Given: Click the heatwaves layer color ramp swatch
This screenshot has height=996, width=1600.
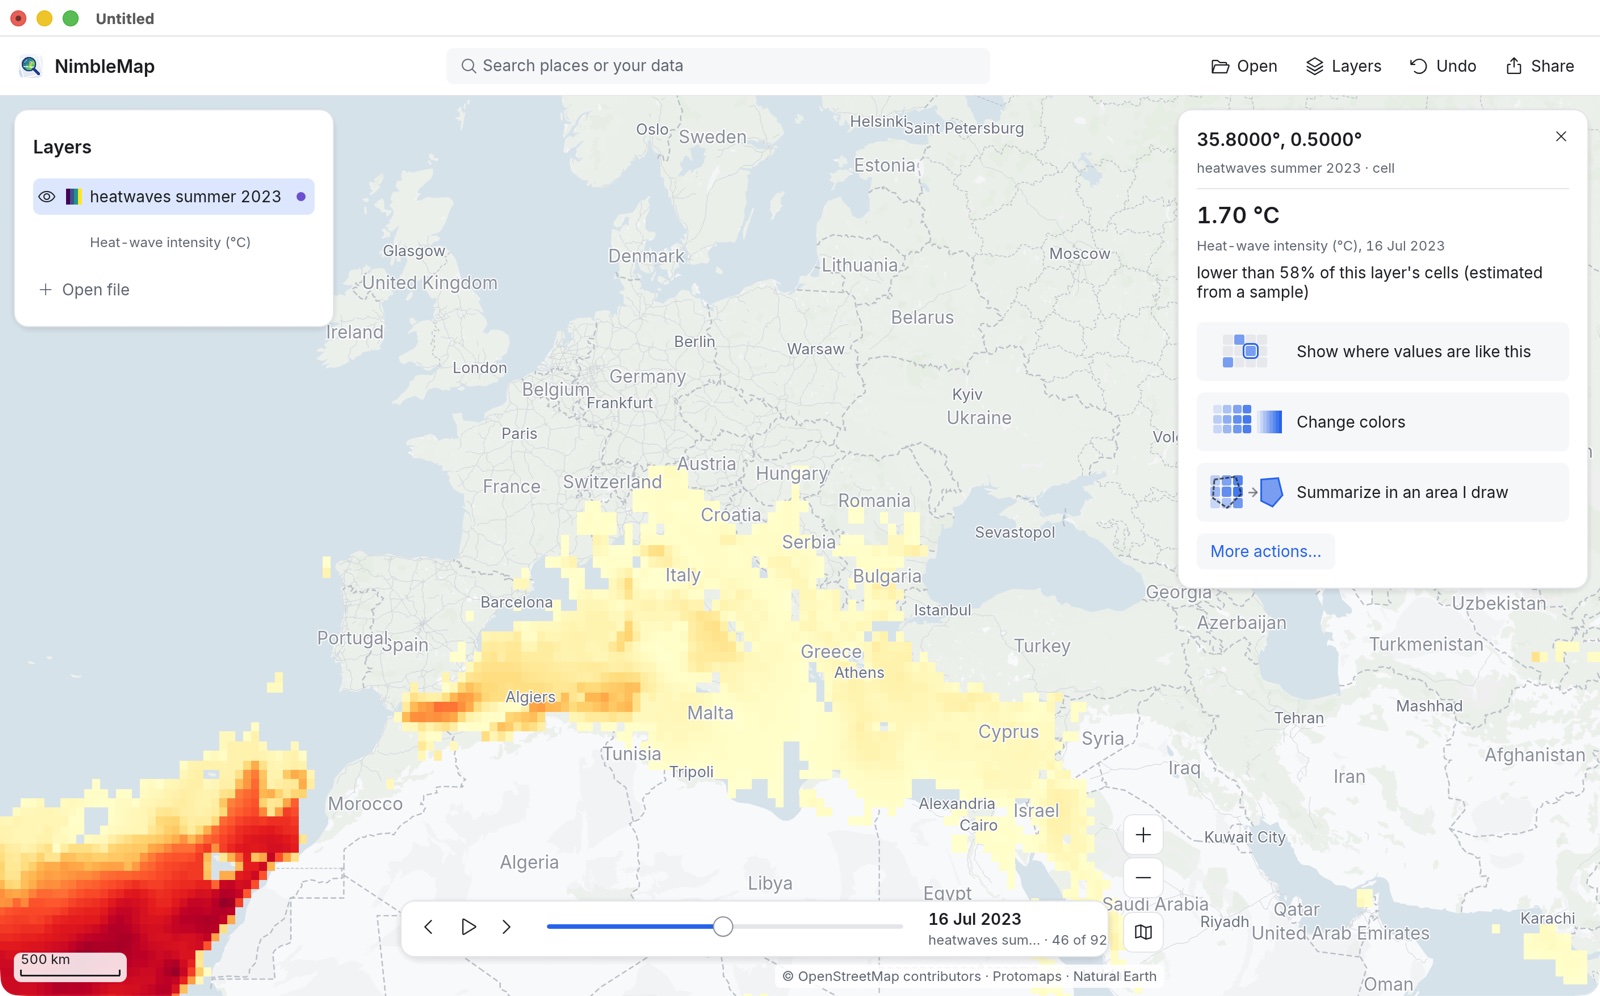Looking at the screenshot, I should click(73, 197).
